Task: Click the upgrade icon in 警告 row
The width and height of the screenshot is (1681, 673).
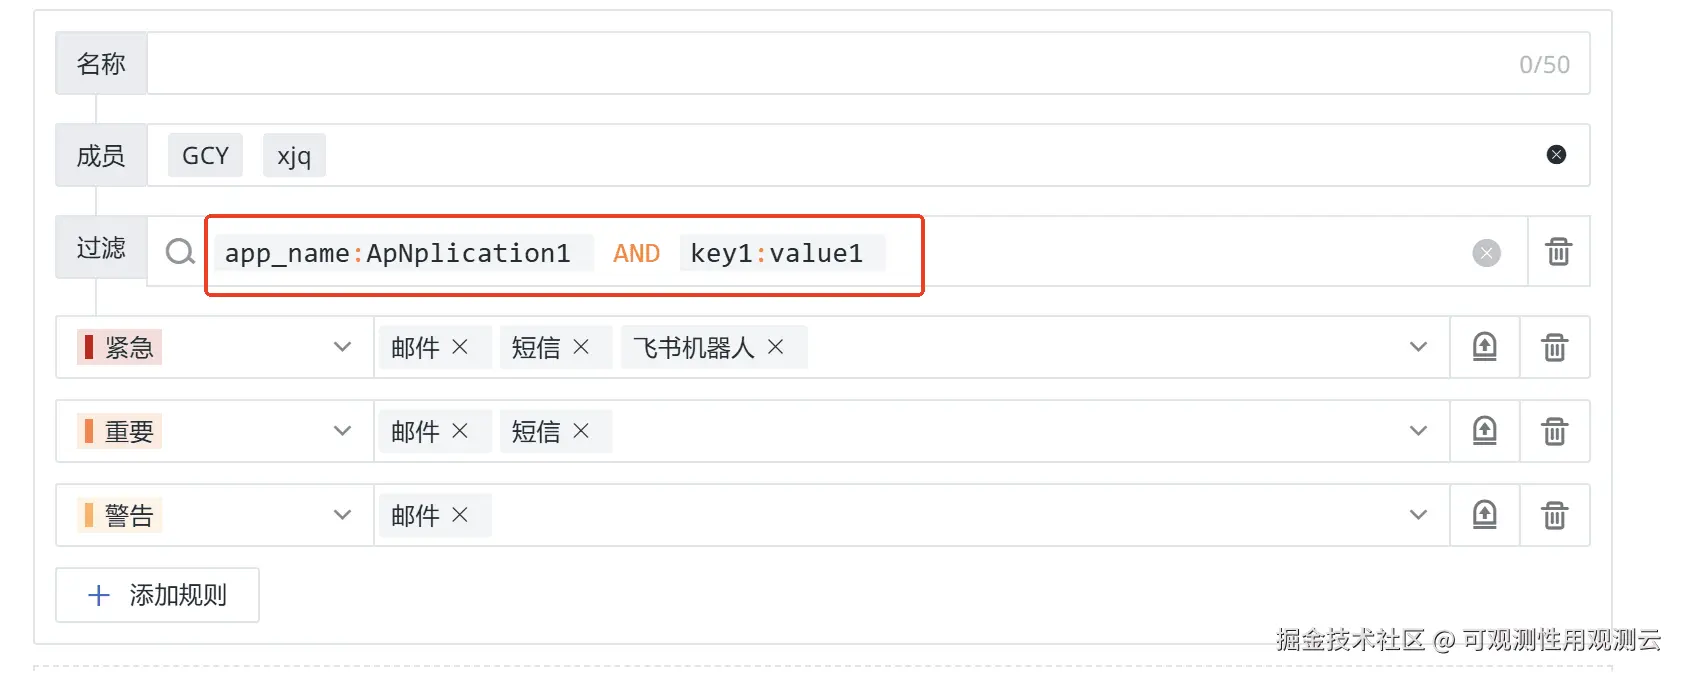Action: coord(1484,515)
